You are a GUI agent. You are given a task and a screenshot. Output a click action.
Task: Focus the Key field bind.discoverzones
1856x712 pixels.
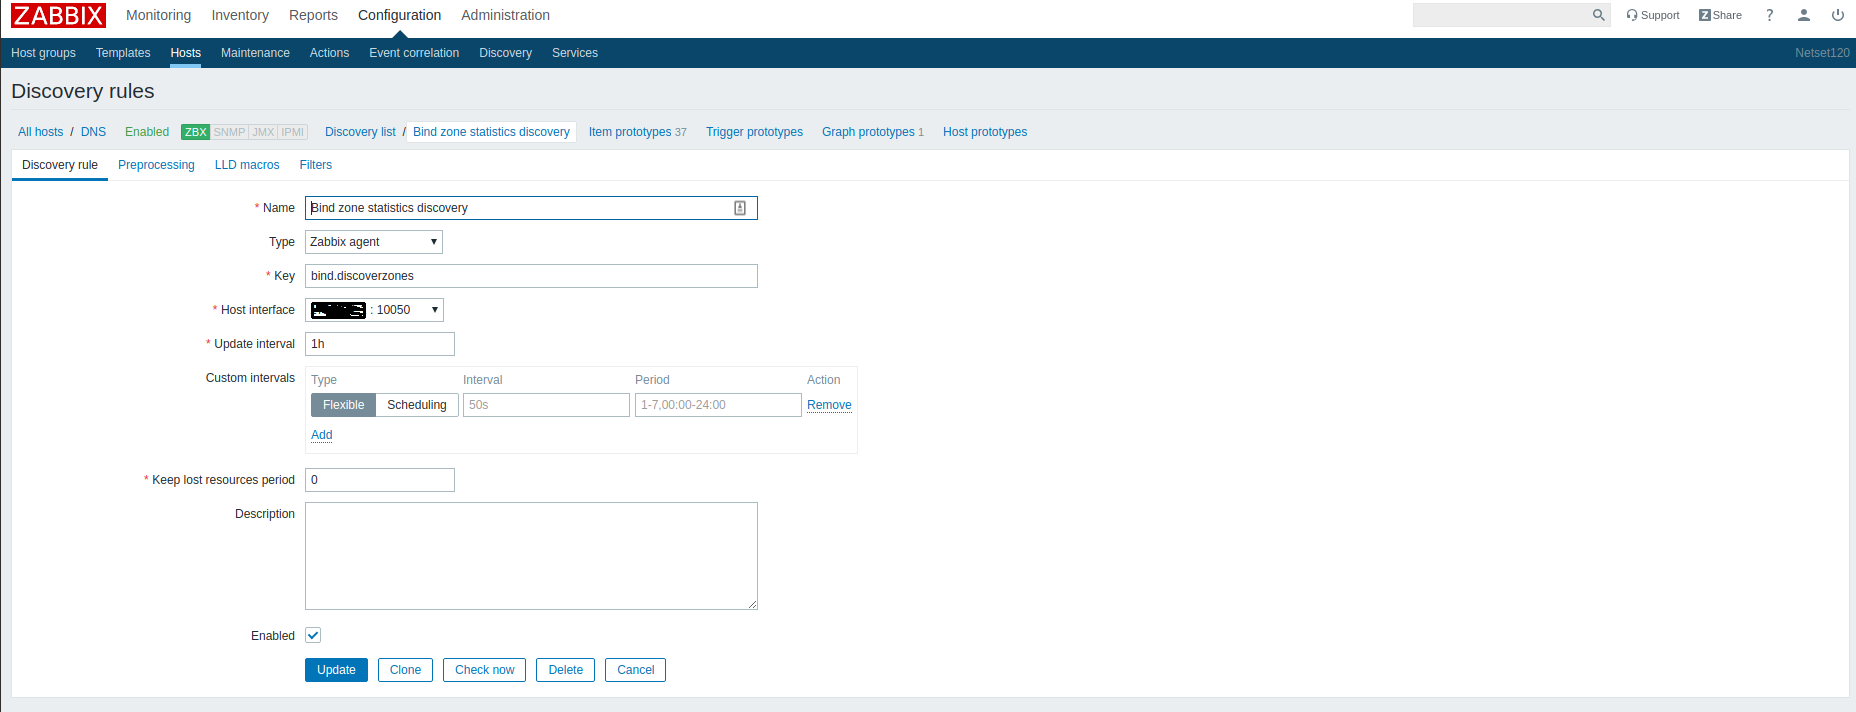coord(531,276)
